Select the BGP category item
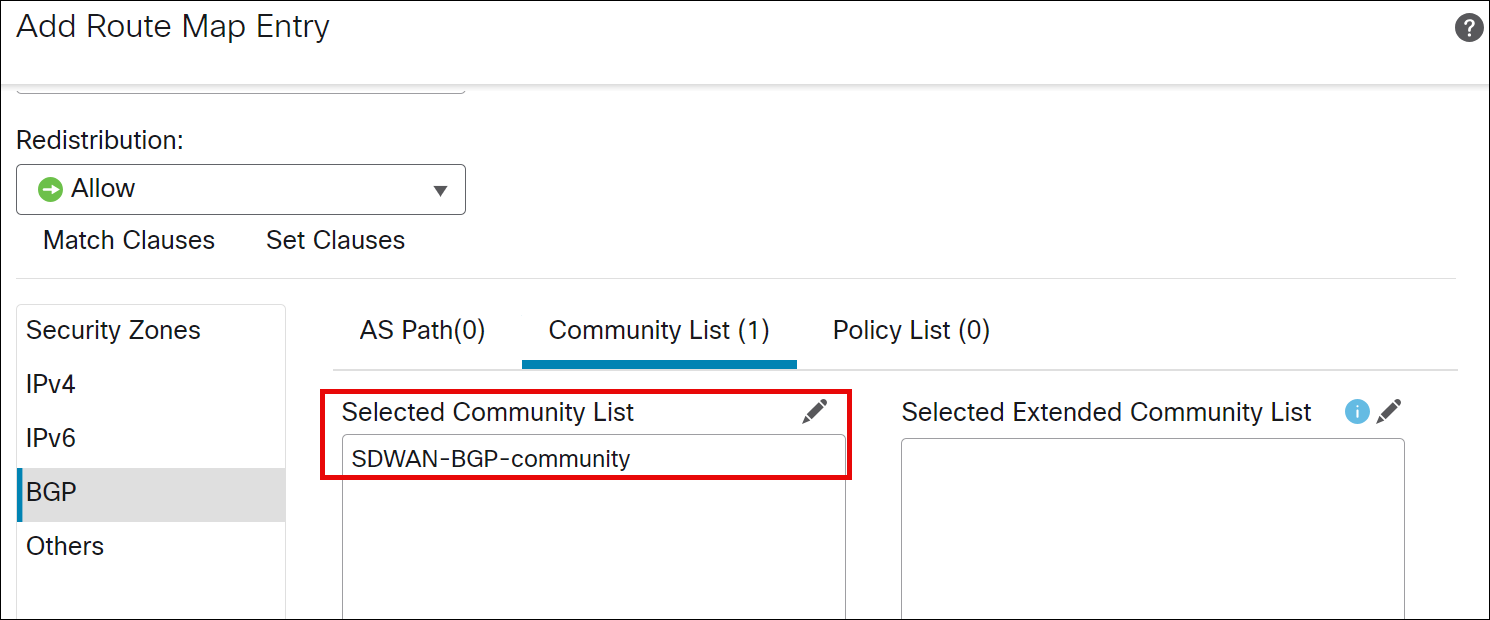The height and width of the screenshot is (620, 1490). 52,492
